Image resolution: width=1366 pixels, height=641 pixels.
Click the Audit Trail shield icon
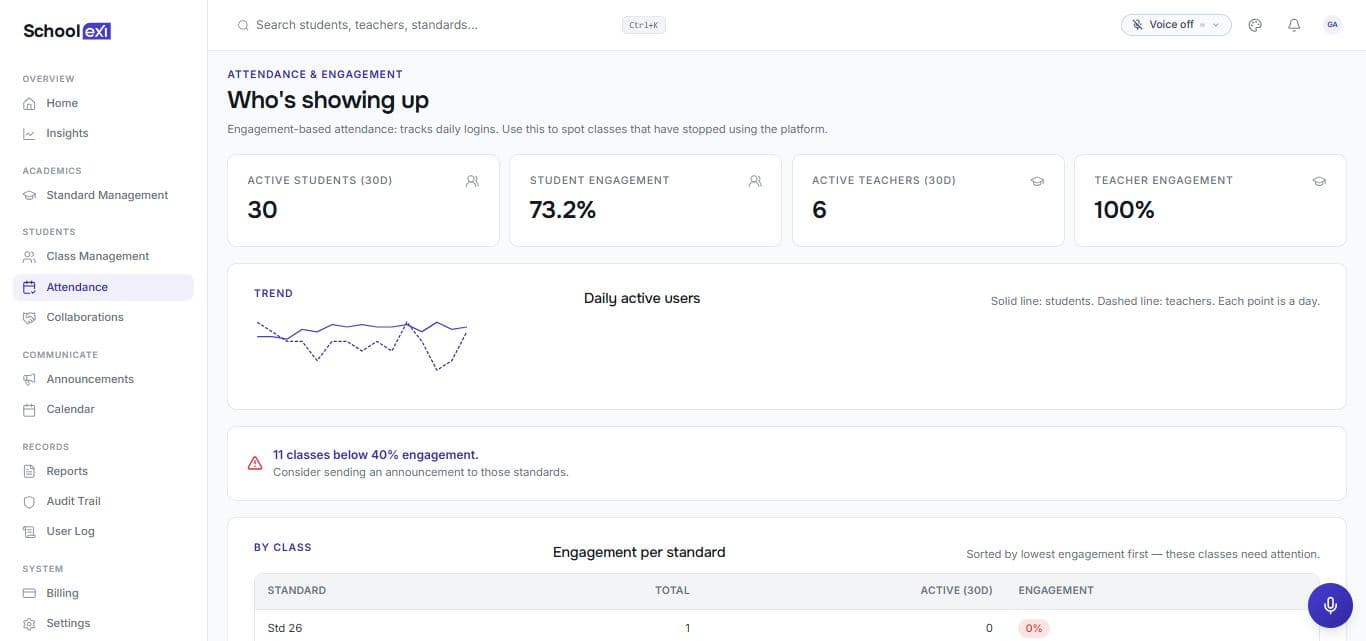tap(29, 501)
